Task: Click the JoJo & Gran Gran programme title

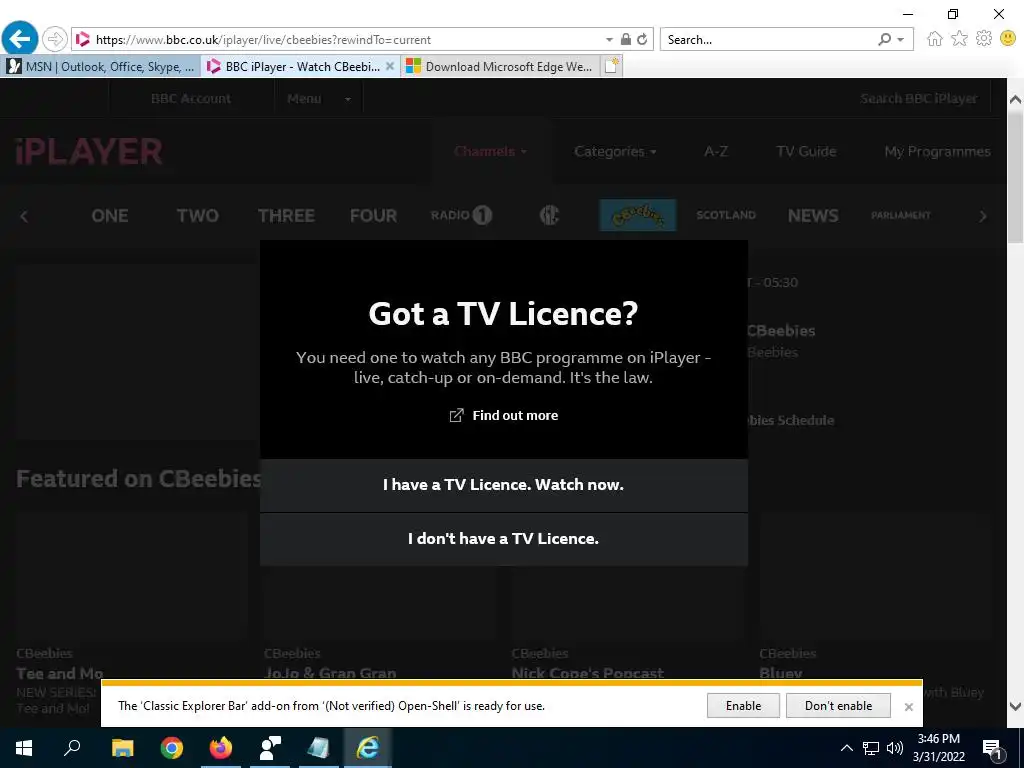Action: [330, 673]
